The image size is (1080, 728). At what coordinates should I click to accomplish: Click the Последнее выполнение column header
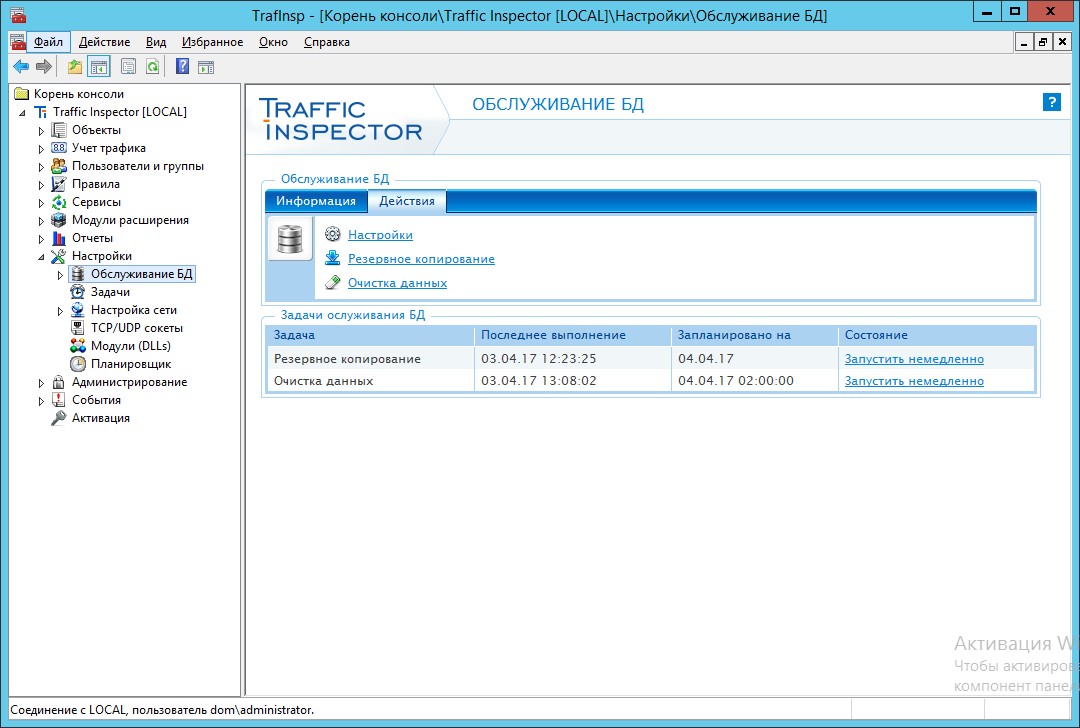click(x=572, y=335)
